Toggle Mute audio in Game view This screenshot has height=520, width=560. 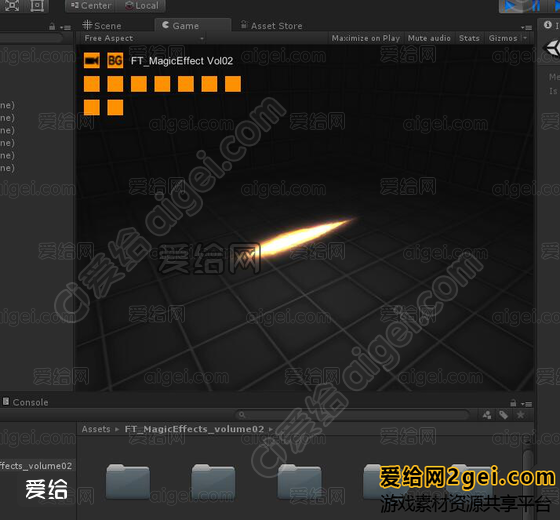tap(429, 38)
